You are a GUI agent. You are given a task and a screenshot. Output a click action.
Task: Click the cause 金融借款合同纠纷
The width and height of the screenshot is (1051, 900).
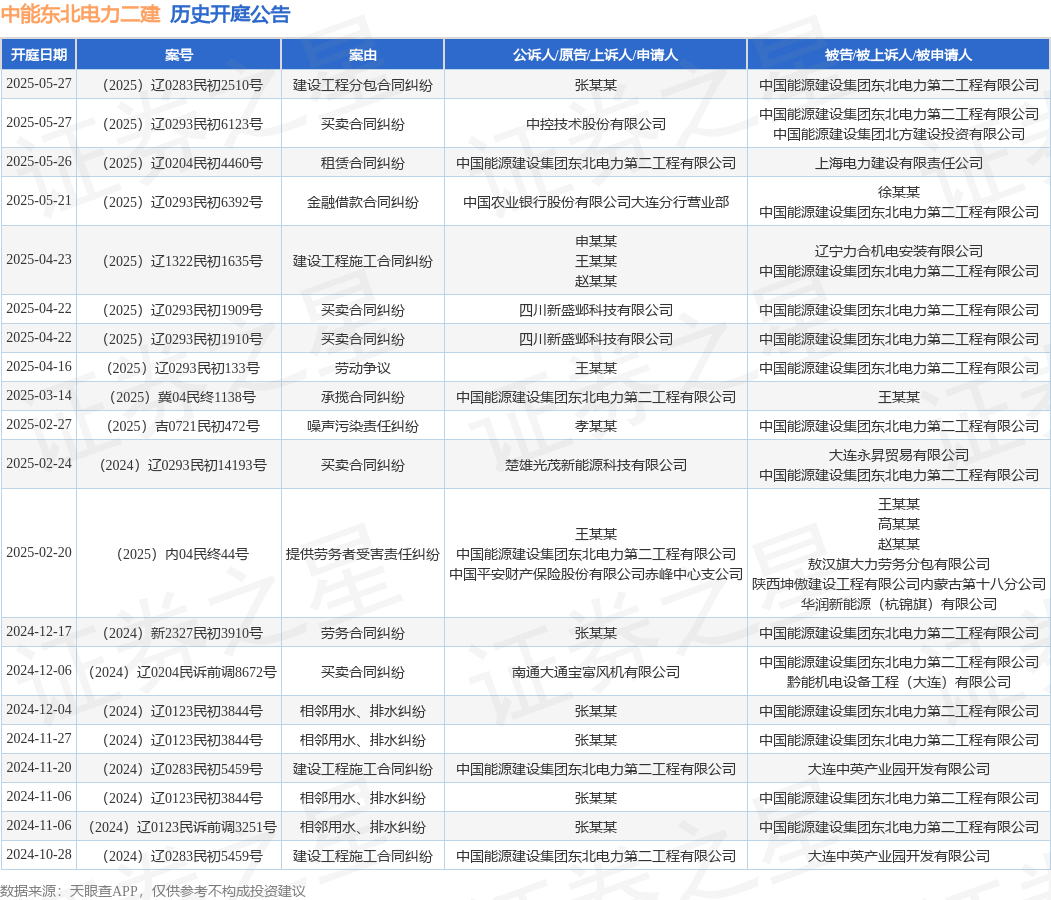point(363,202)
